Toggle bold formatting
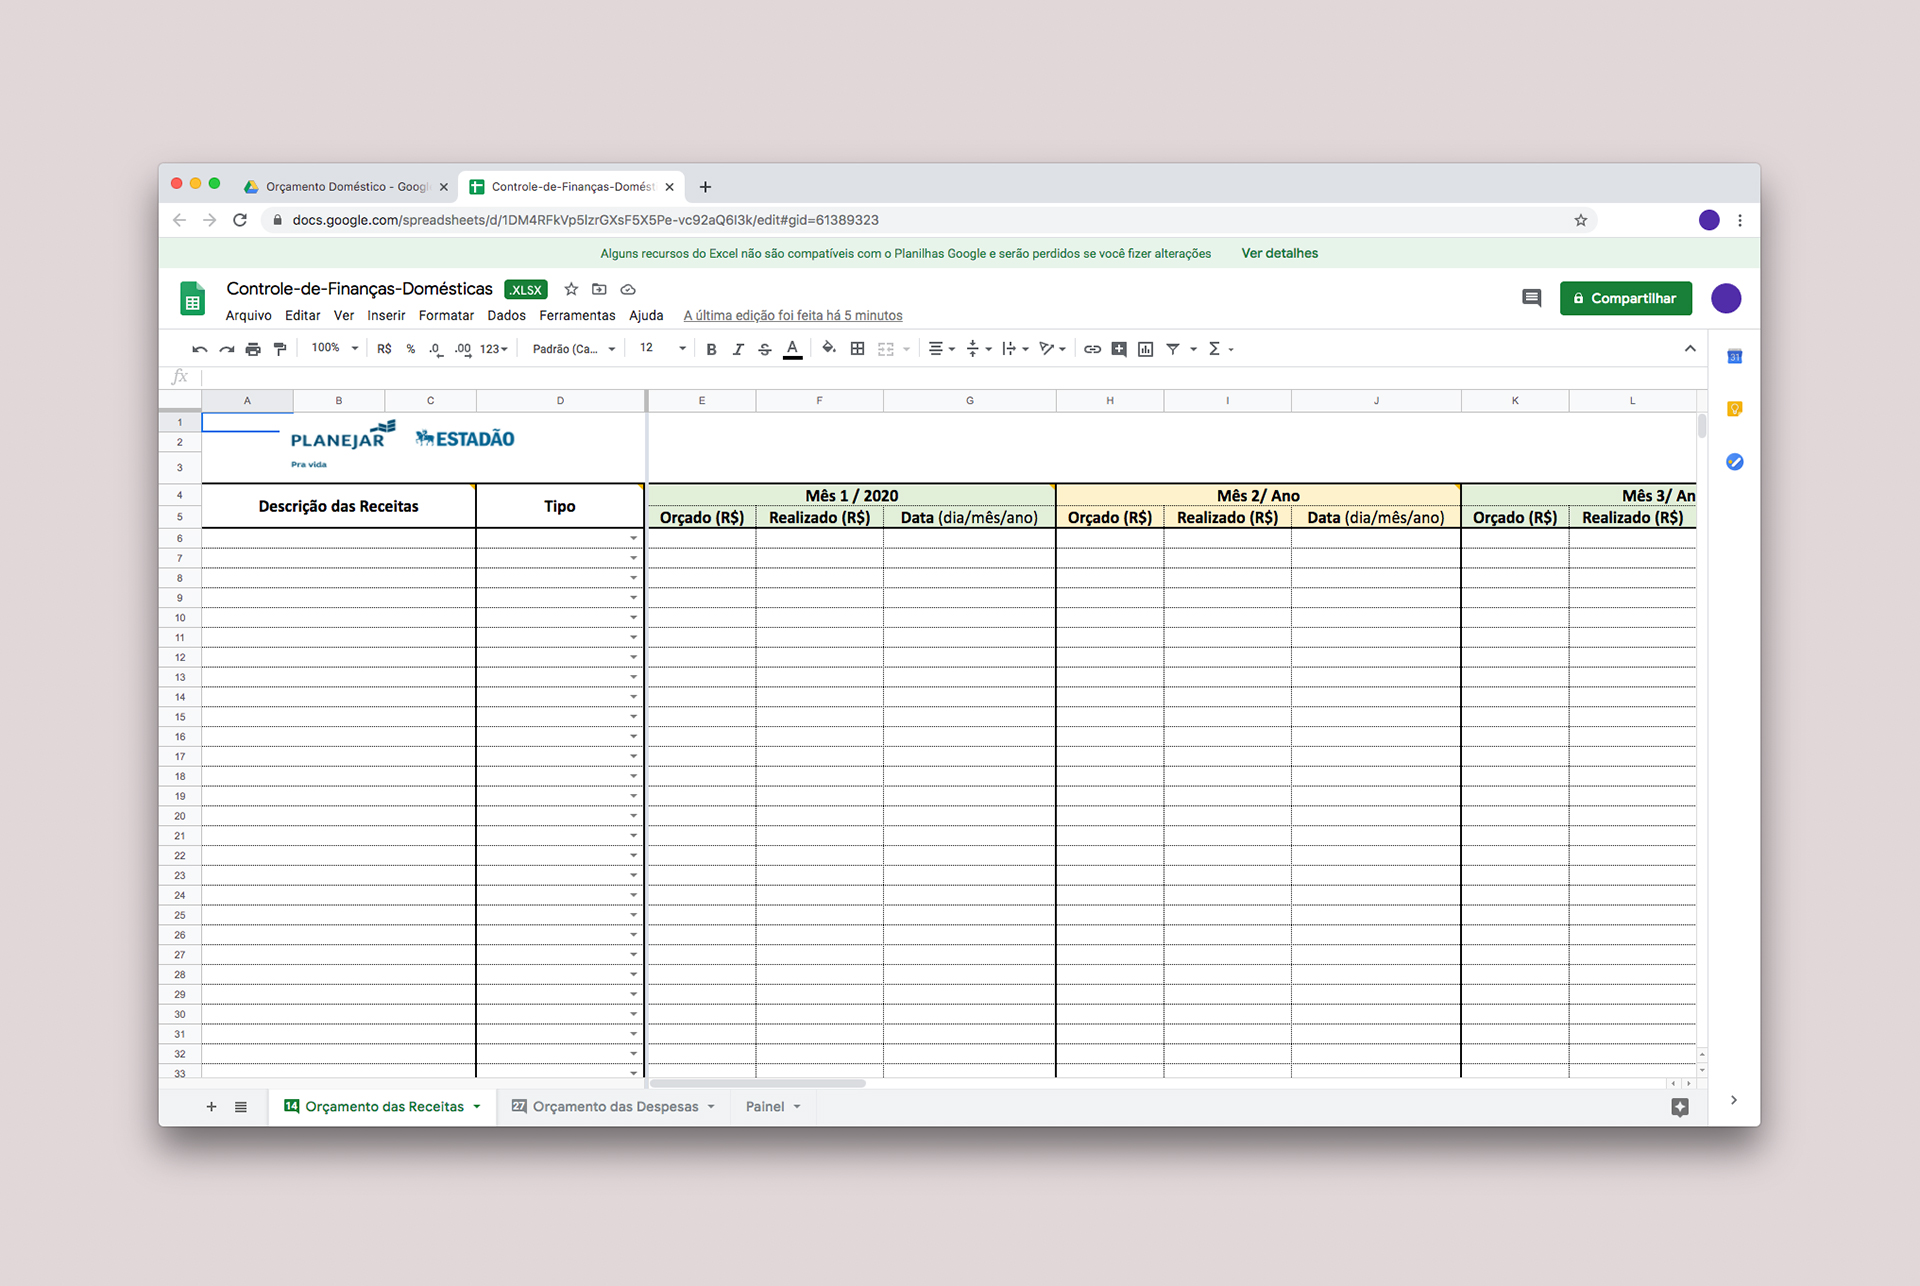The width and height of the screenshot is (1920, 1286). [711, 349]
